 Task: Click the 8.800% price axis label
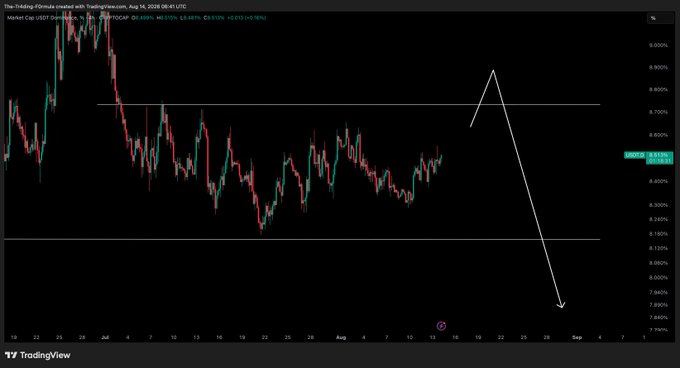point(658,90)
